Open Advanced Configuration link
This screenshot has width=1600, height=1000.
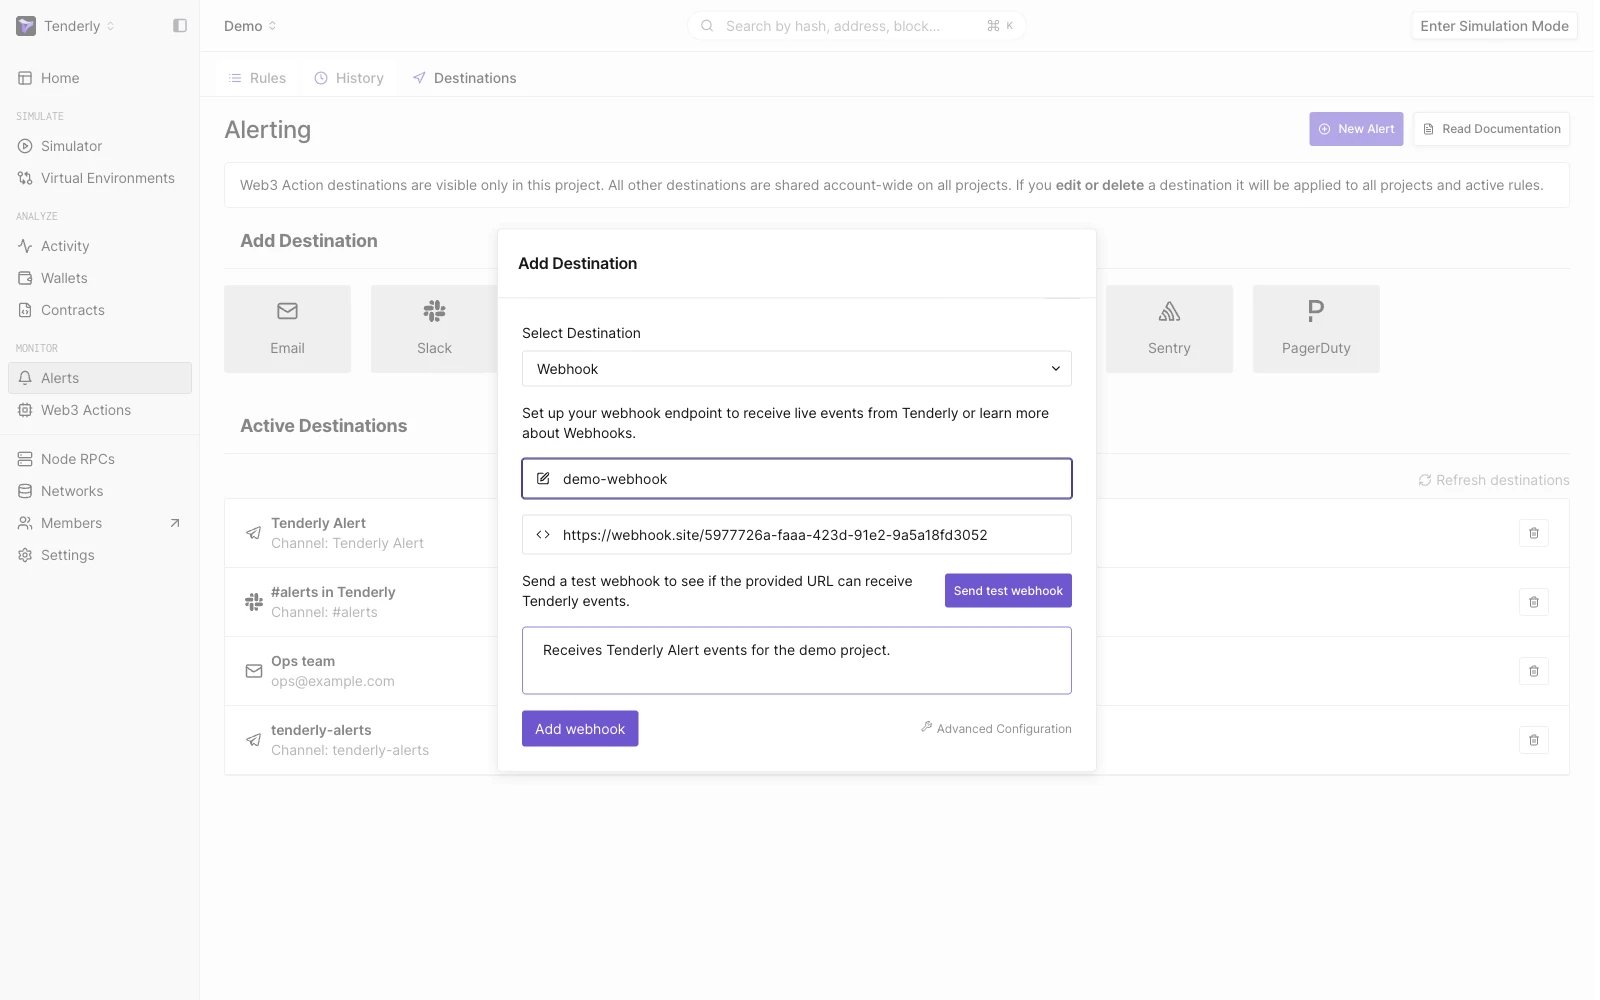pos(996,729)
